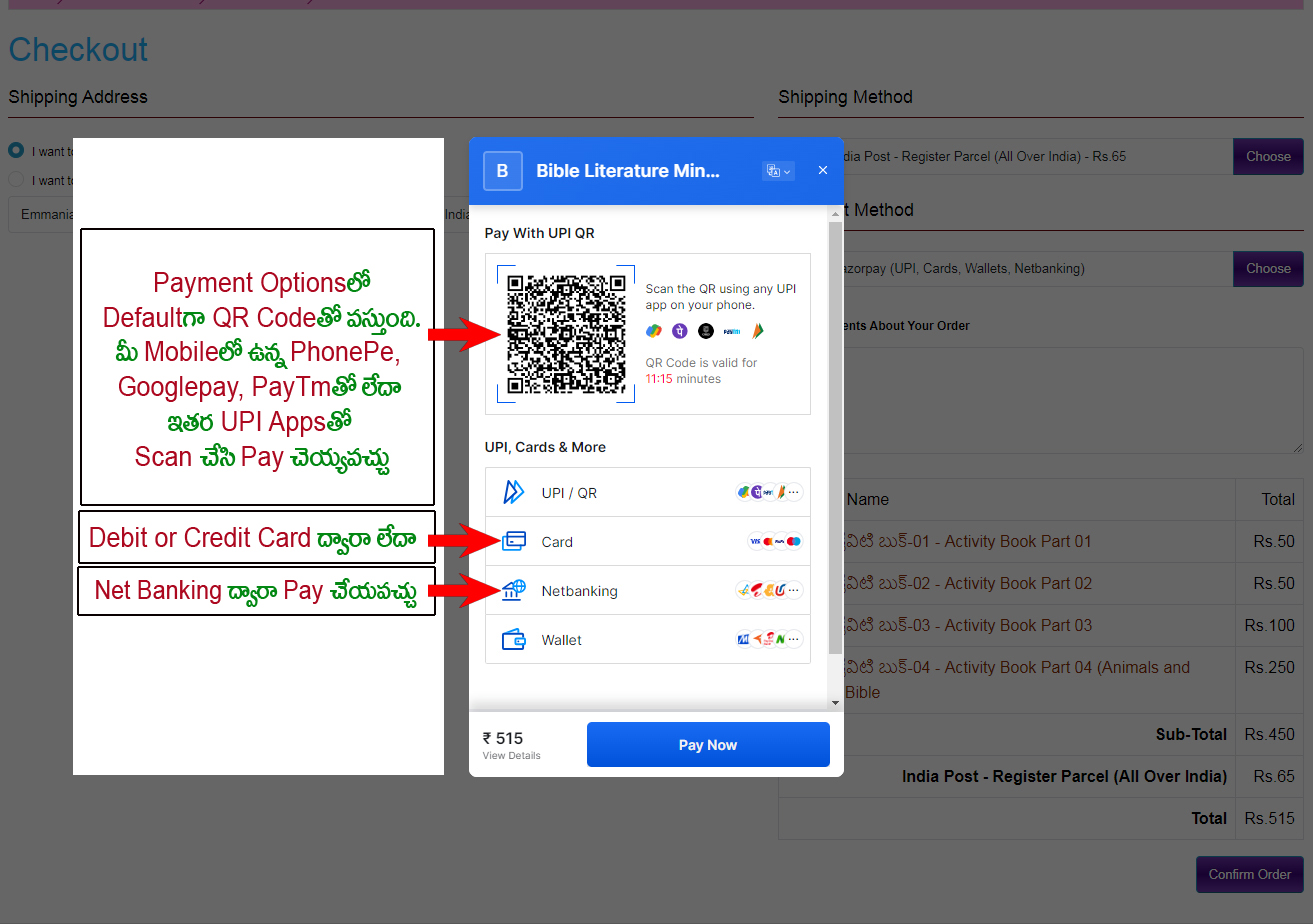
Task: Click the Confirm Order button
Action: [x=1250, y=874]
